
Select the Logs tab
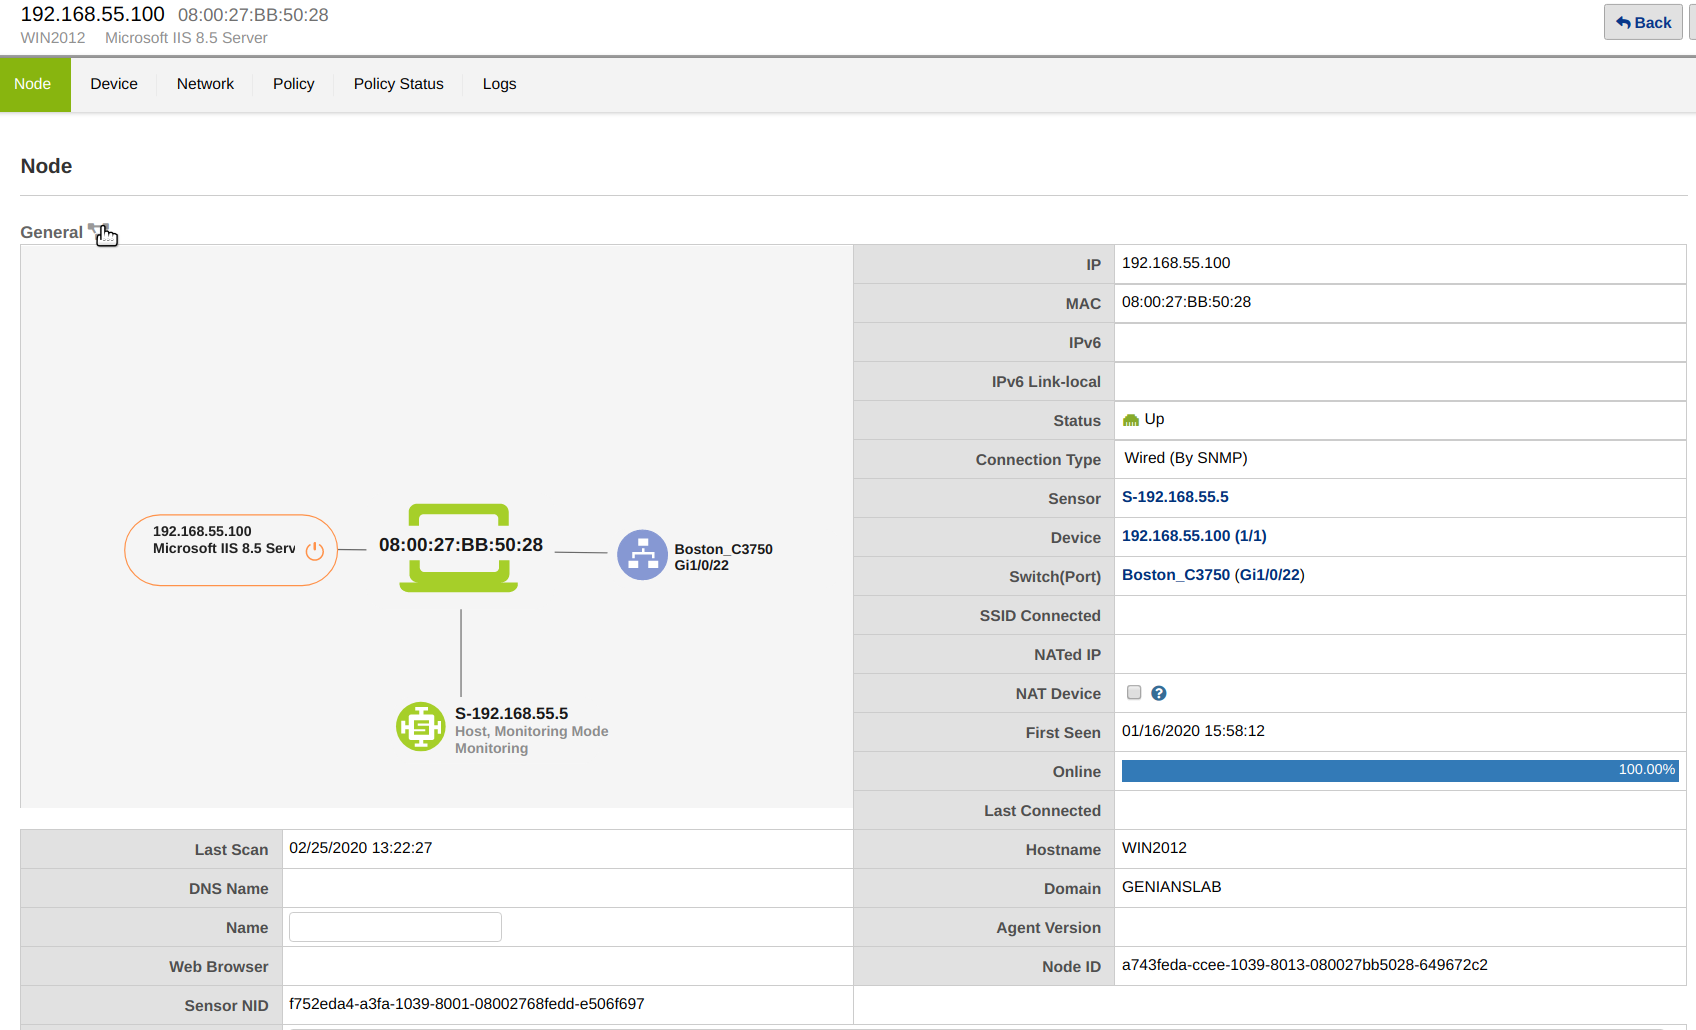pyautogui.click(x=499, y=84)
